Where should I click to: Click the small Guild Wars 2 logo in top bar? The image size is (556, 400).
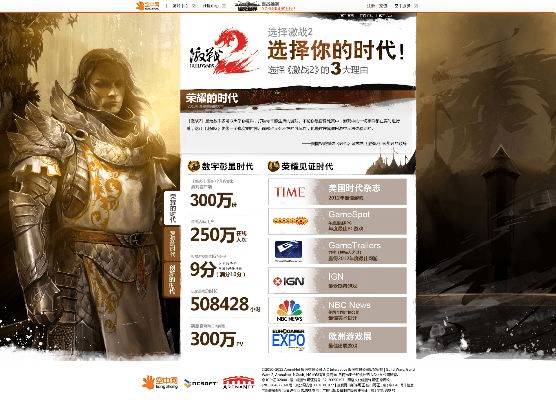point(247,5)
